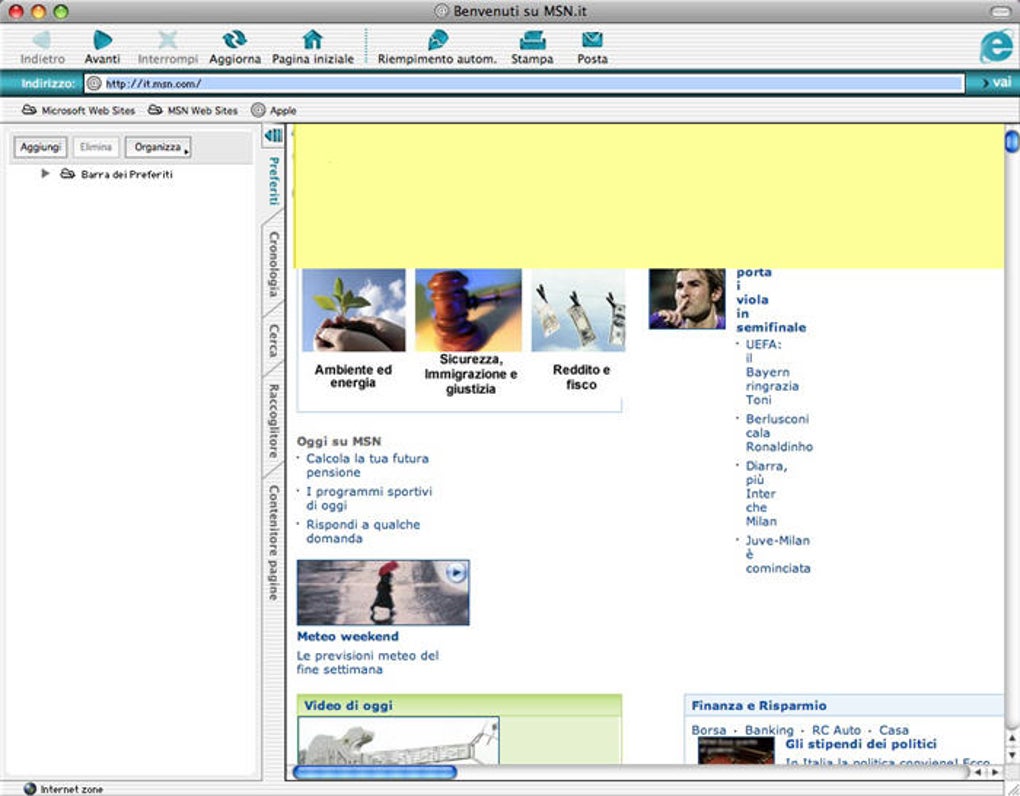This screenshot has width=1020, height=796.
Task: Open the Casa link
Action: 894,730
